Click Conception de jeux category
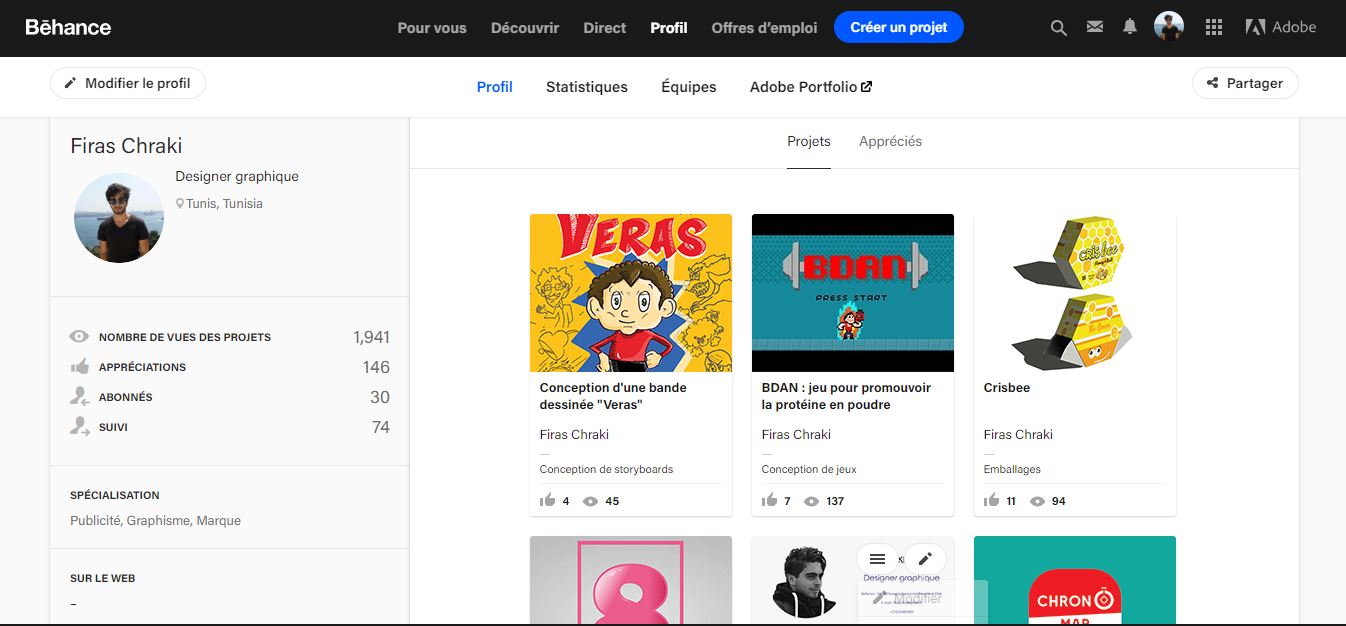1346x626 pixels. coord(809,469)
